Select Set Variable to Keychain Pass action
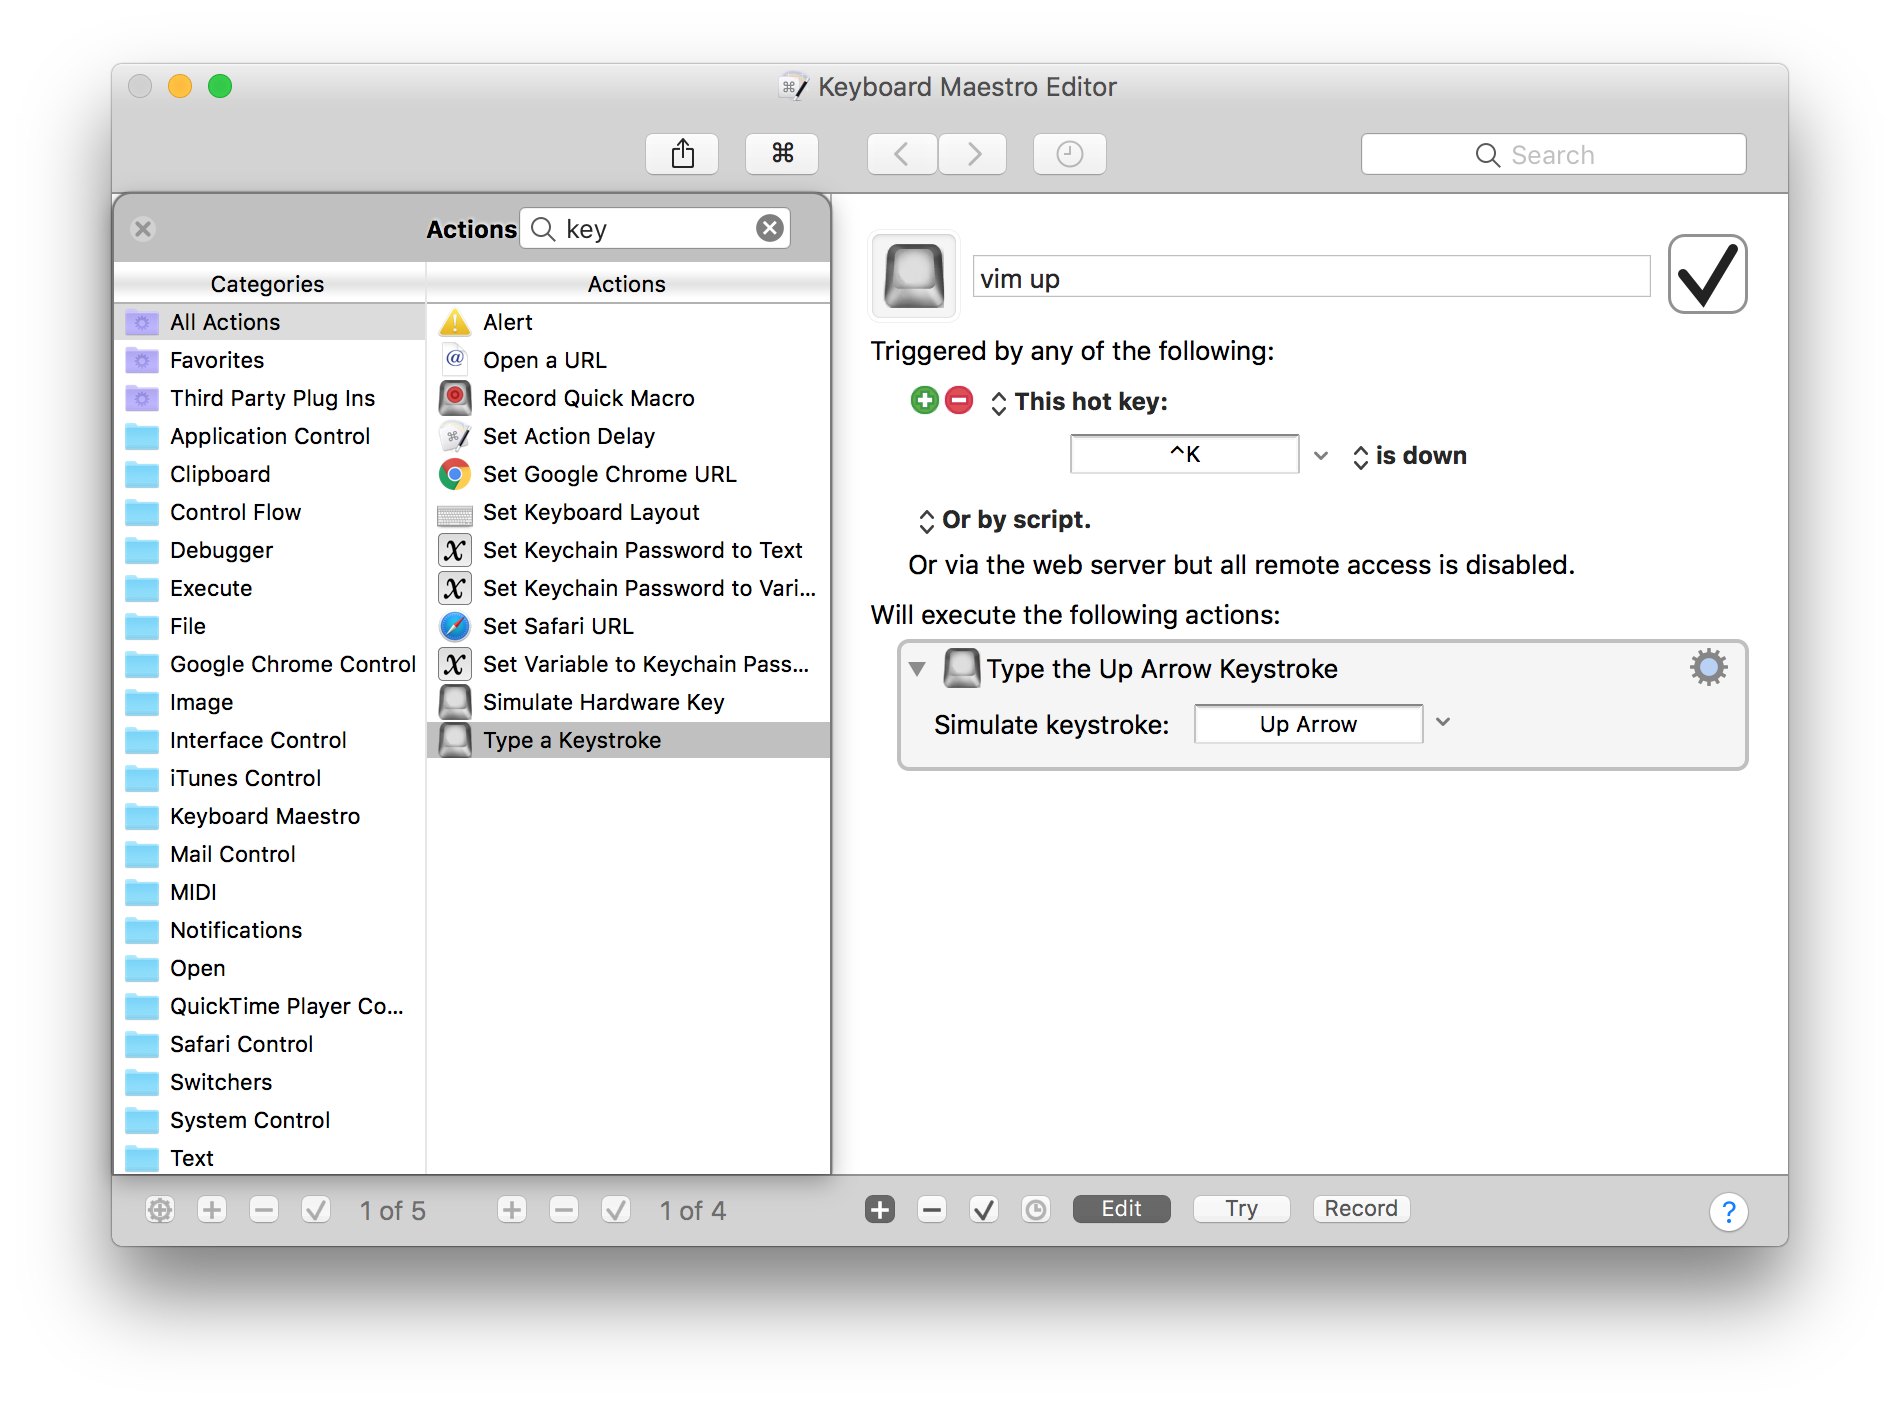This screenshot has width=1900, height=1406. coord(628,664)
